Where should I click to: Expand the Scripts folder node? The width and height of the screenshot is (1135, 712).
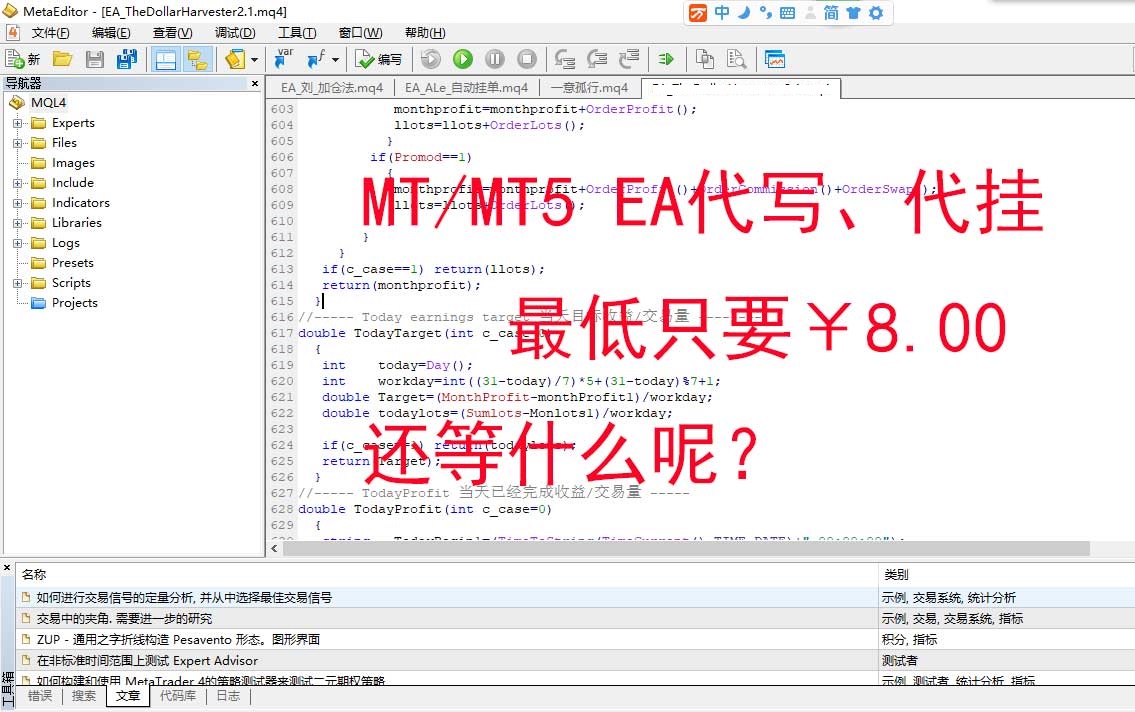coord(17,283)
